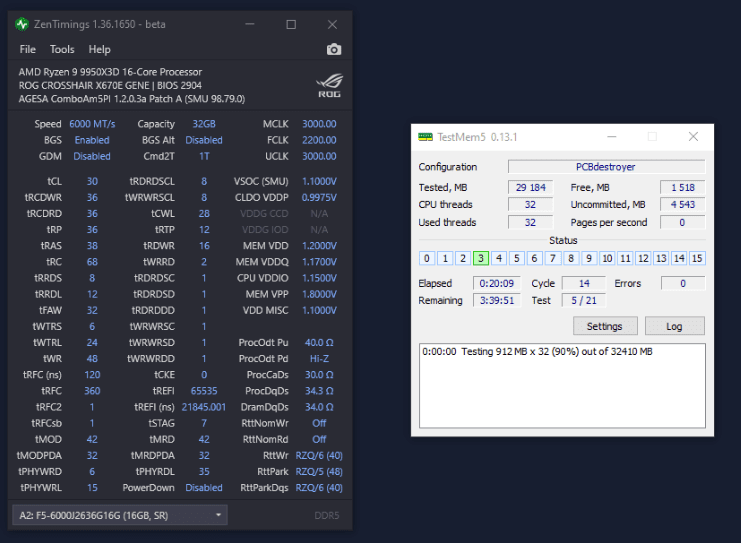741x543 pixels.
Task: Click the ZenTimings app icon in title bar
Action: 22,24
